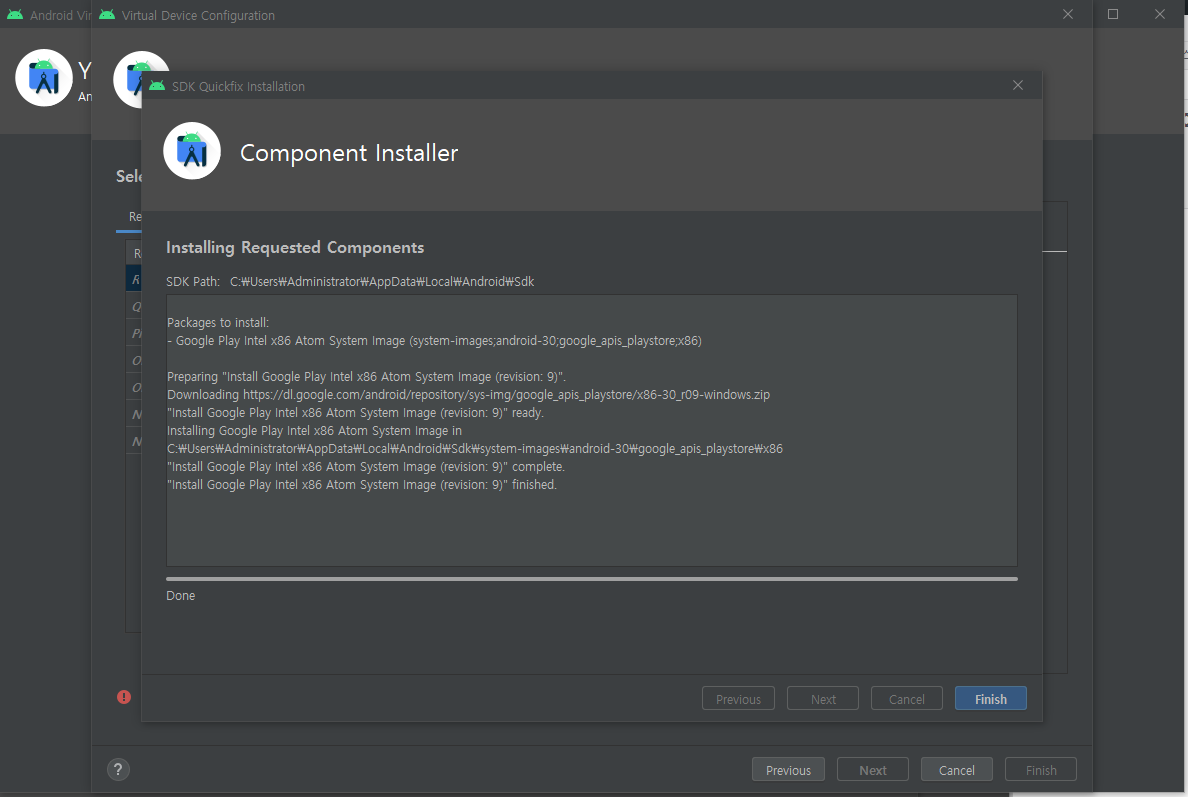
Task: Click the Preparing install log line
Action: [366, 377]
